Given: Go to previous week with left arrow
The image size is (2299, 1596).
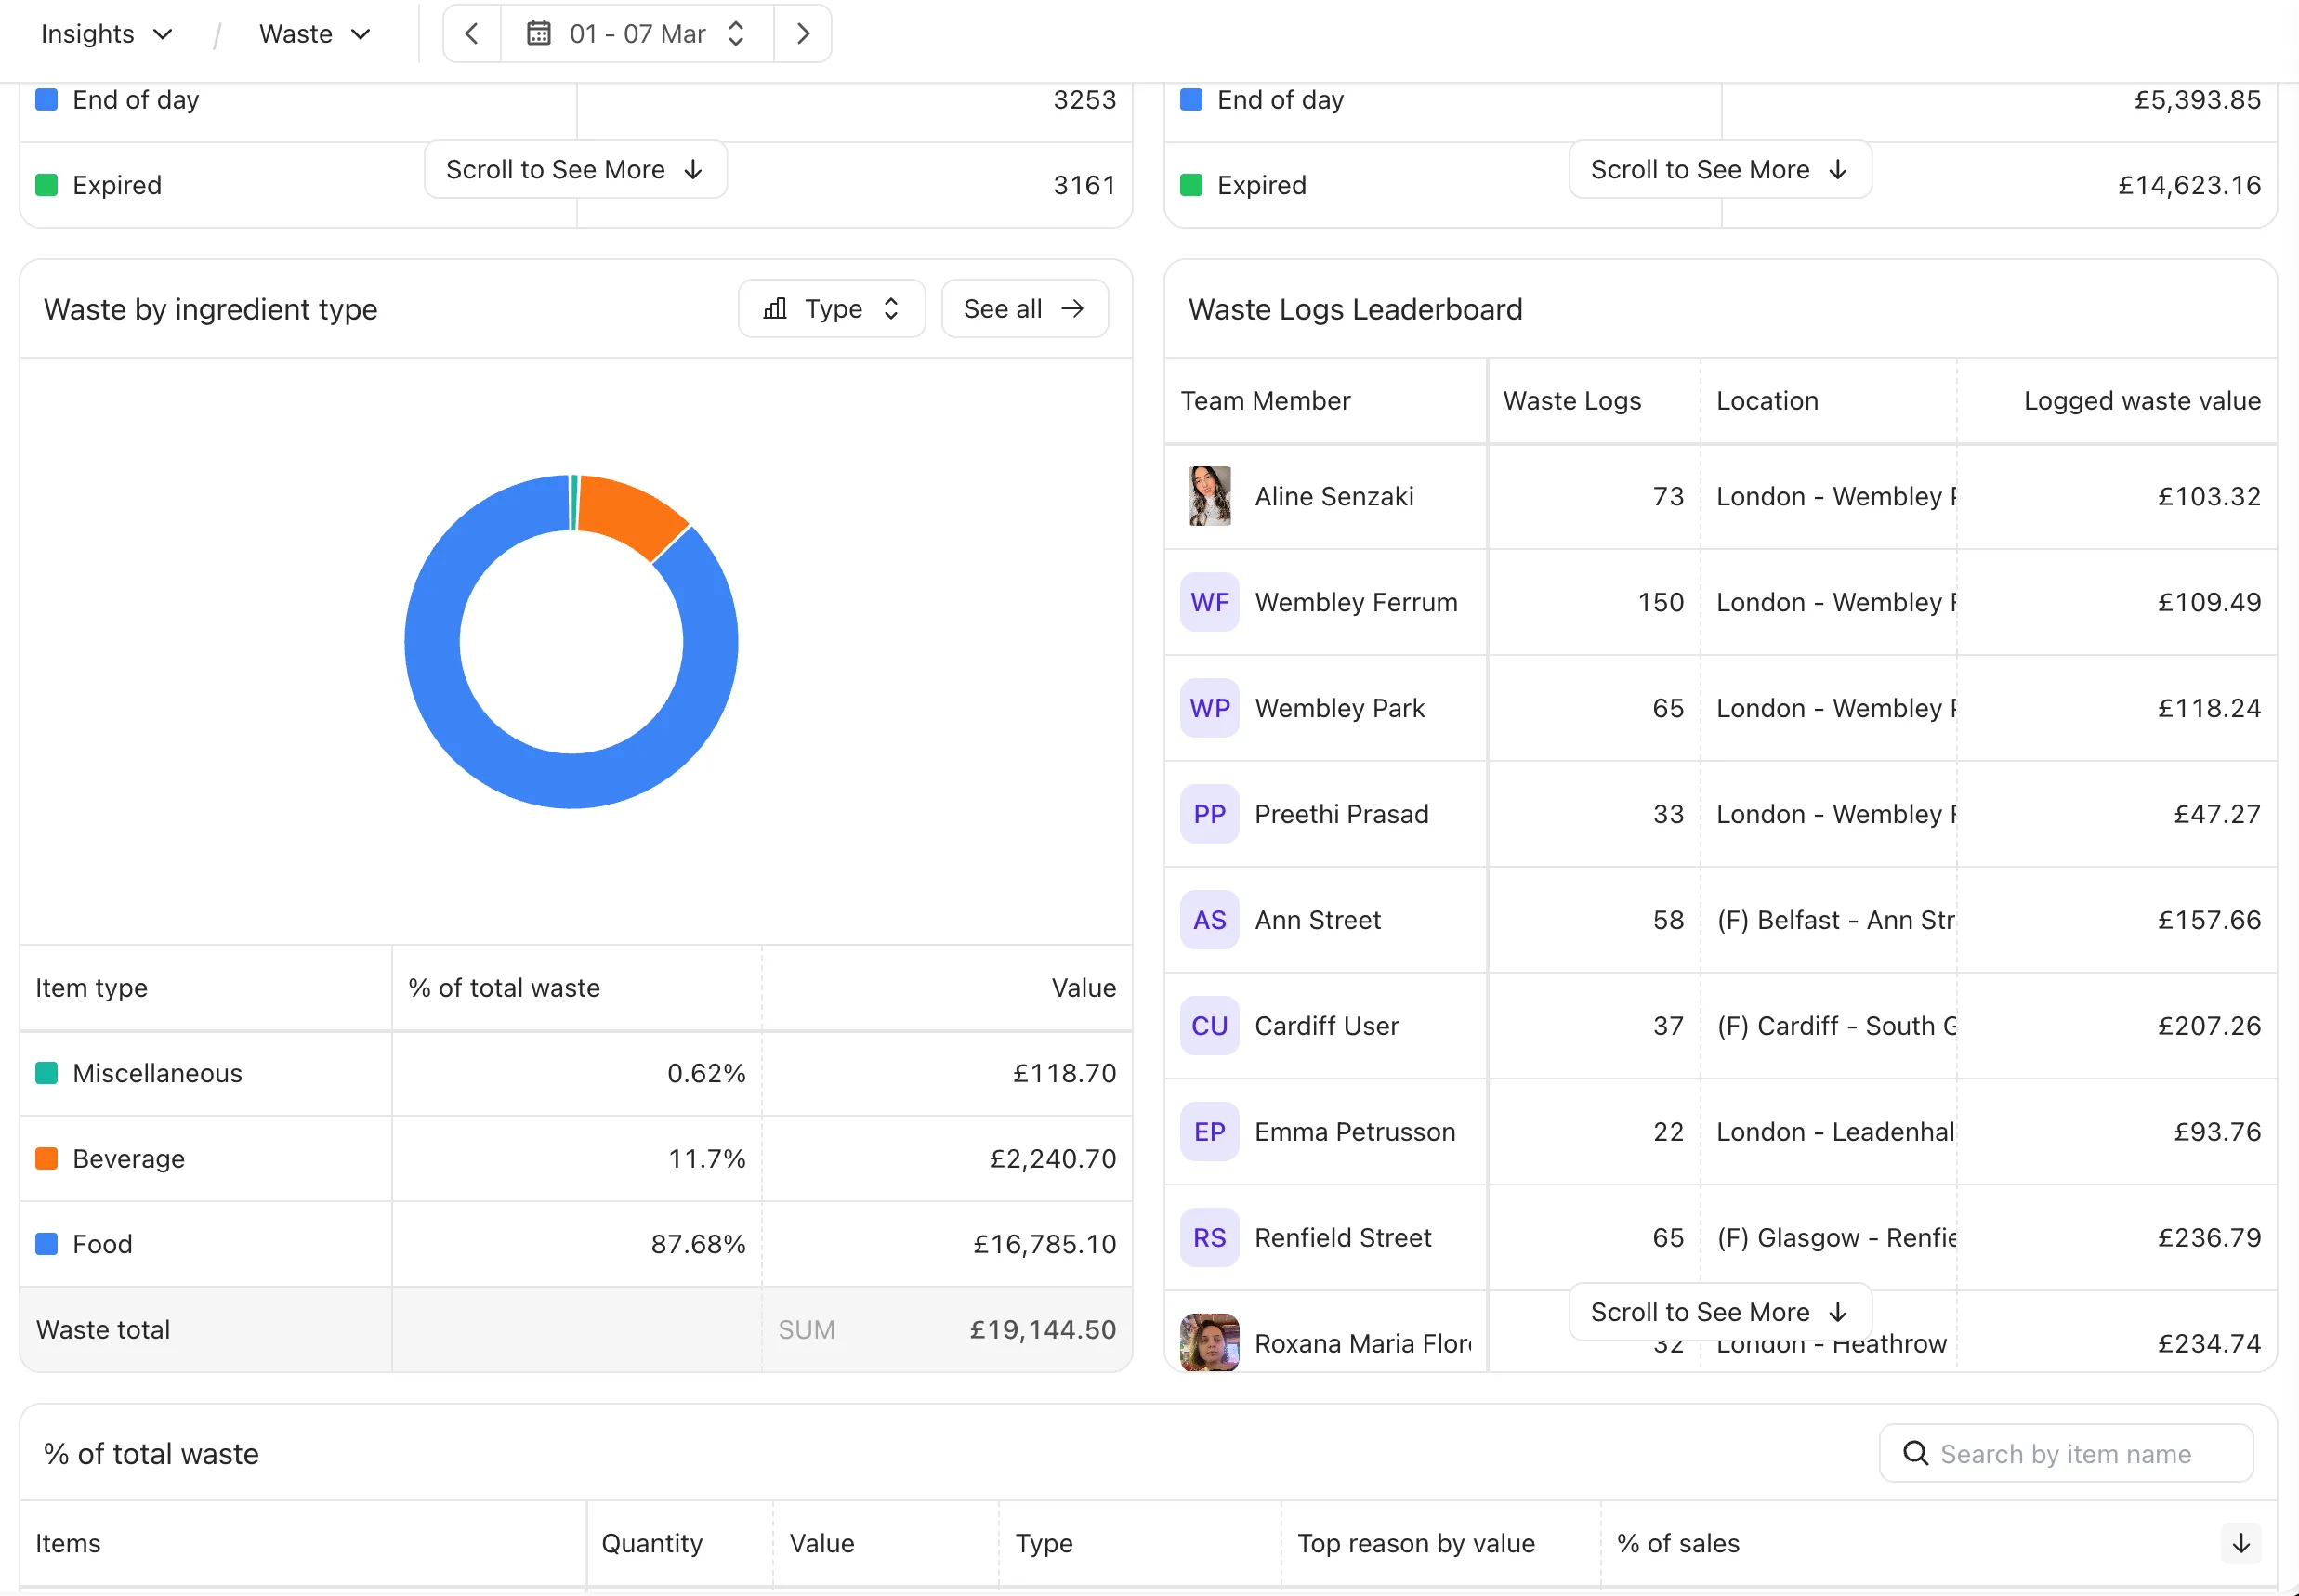Looking at the screenshot, I should (471, 33).
